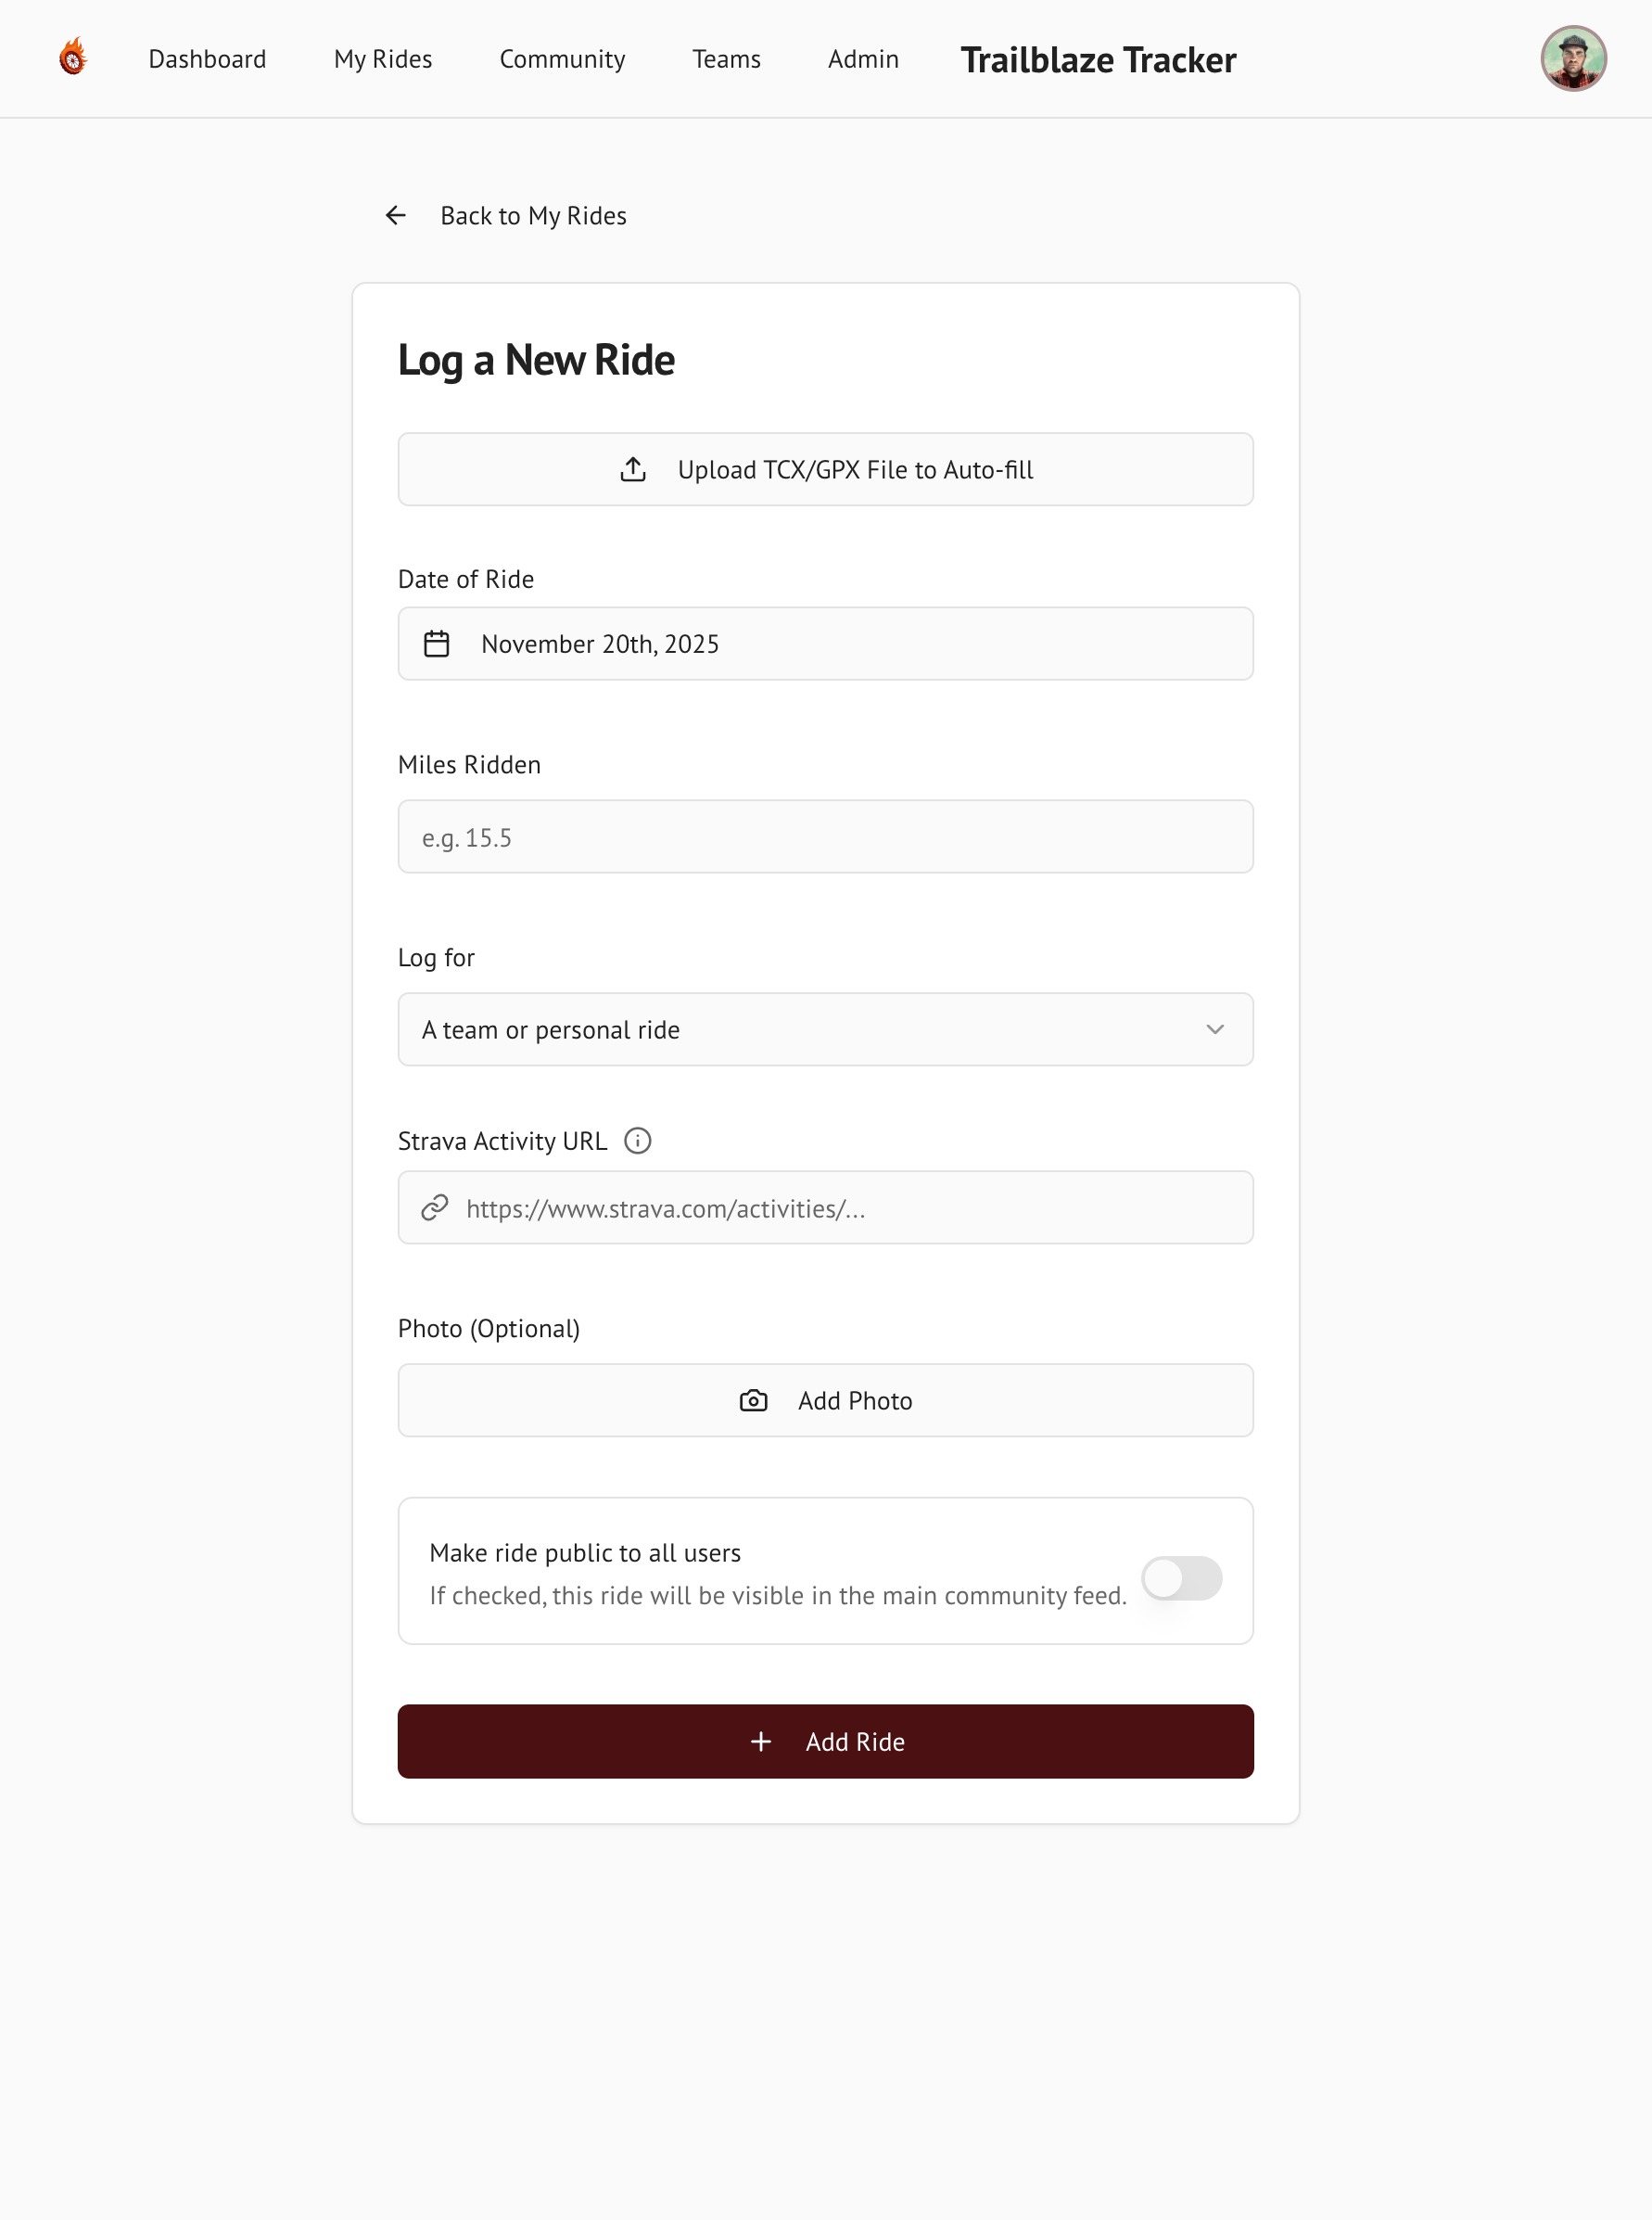Focus the Miles Ridden input field
The width and height of the screenshot is (1652, 2220).
click(826, 837)
